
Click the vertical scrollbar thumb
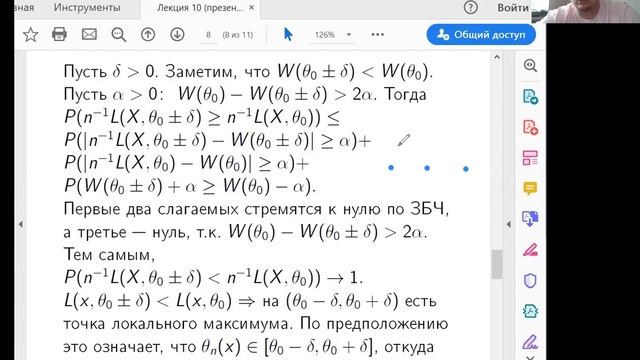(497, 264)
